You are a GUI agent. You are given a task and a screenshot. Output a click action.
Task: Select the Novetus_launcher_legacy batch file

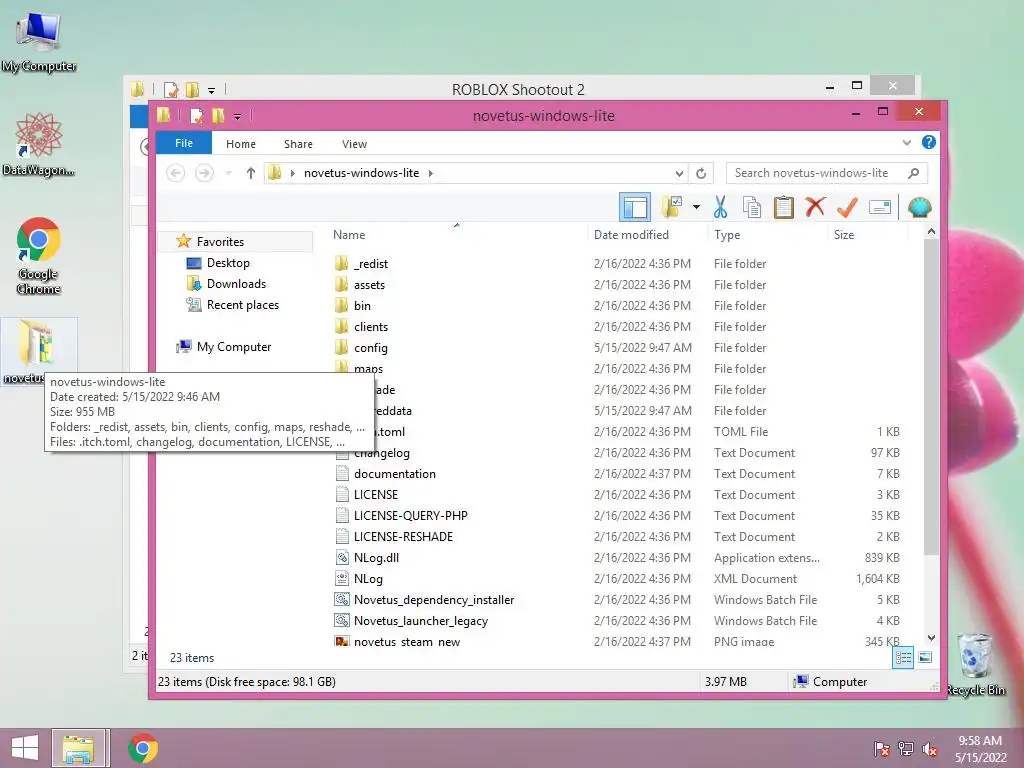click(421, 620)
